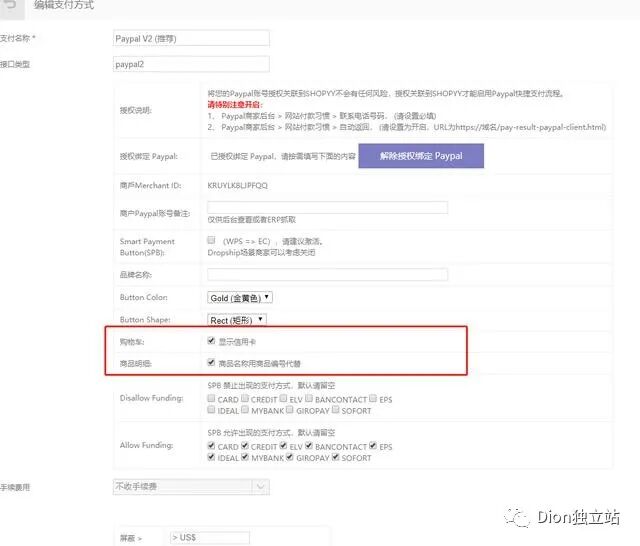Click the US$ currency input field

(x=210, y=537)
